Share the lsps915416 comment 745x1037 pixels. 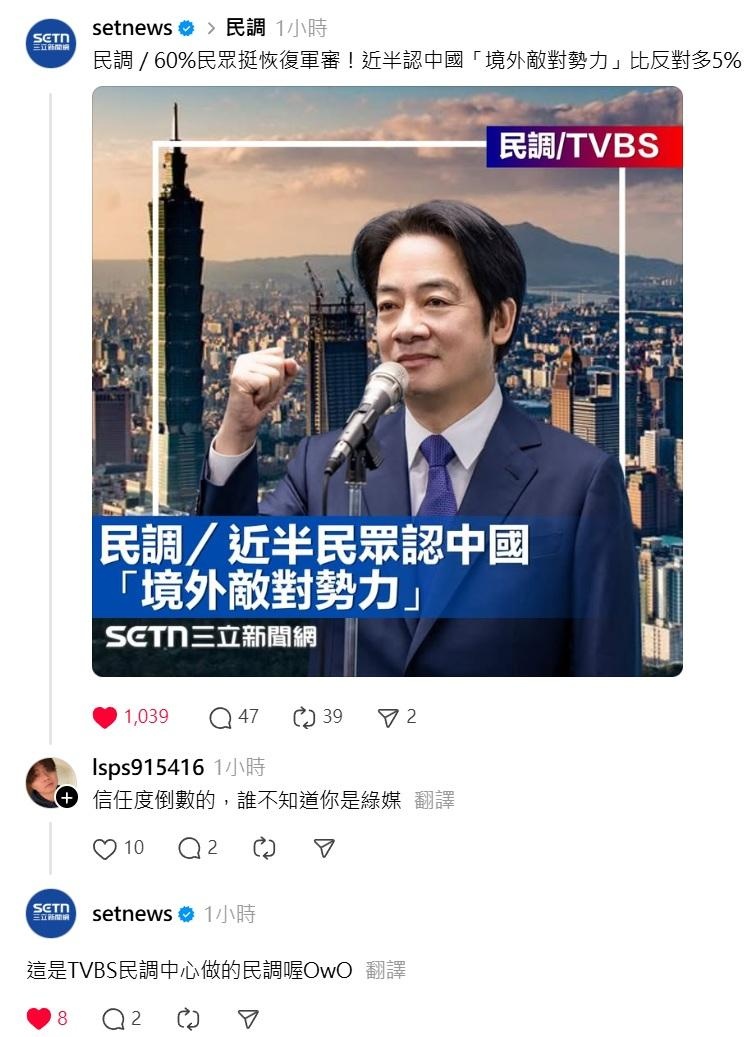pyautogui.click(x=324, y=849)
